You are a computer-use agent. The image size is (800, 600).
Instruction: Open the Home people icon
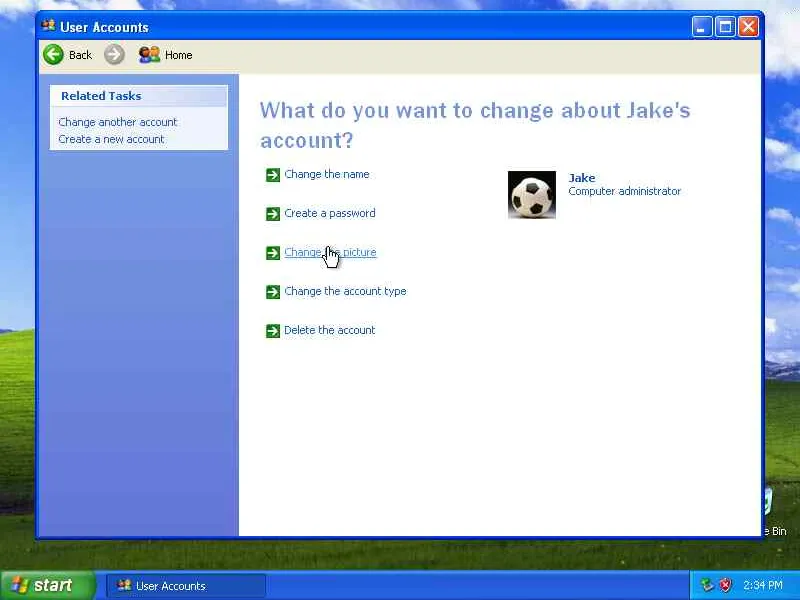click(x=149, y=55)
